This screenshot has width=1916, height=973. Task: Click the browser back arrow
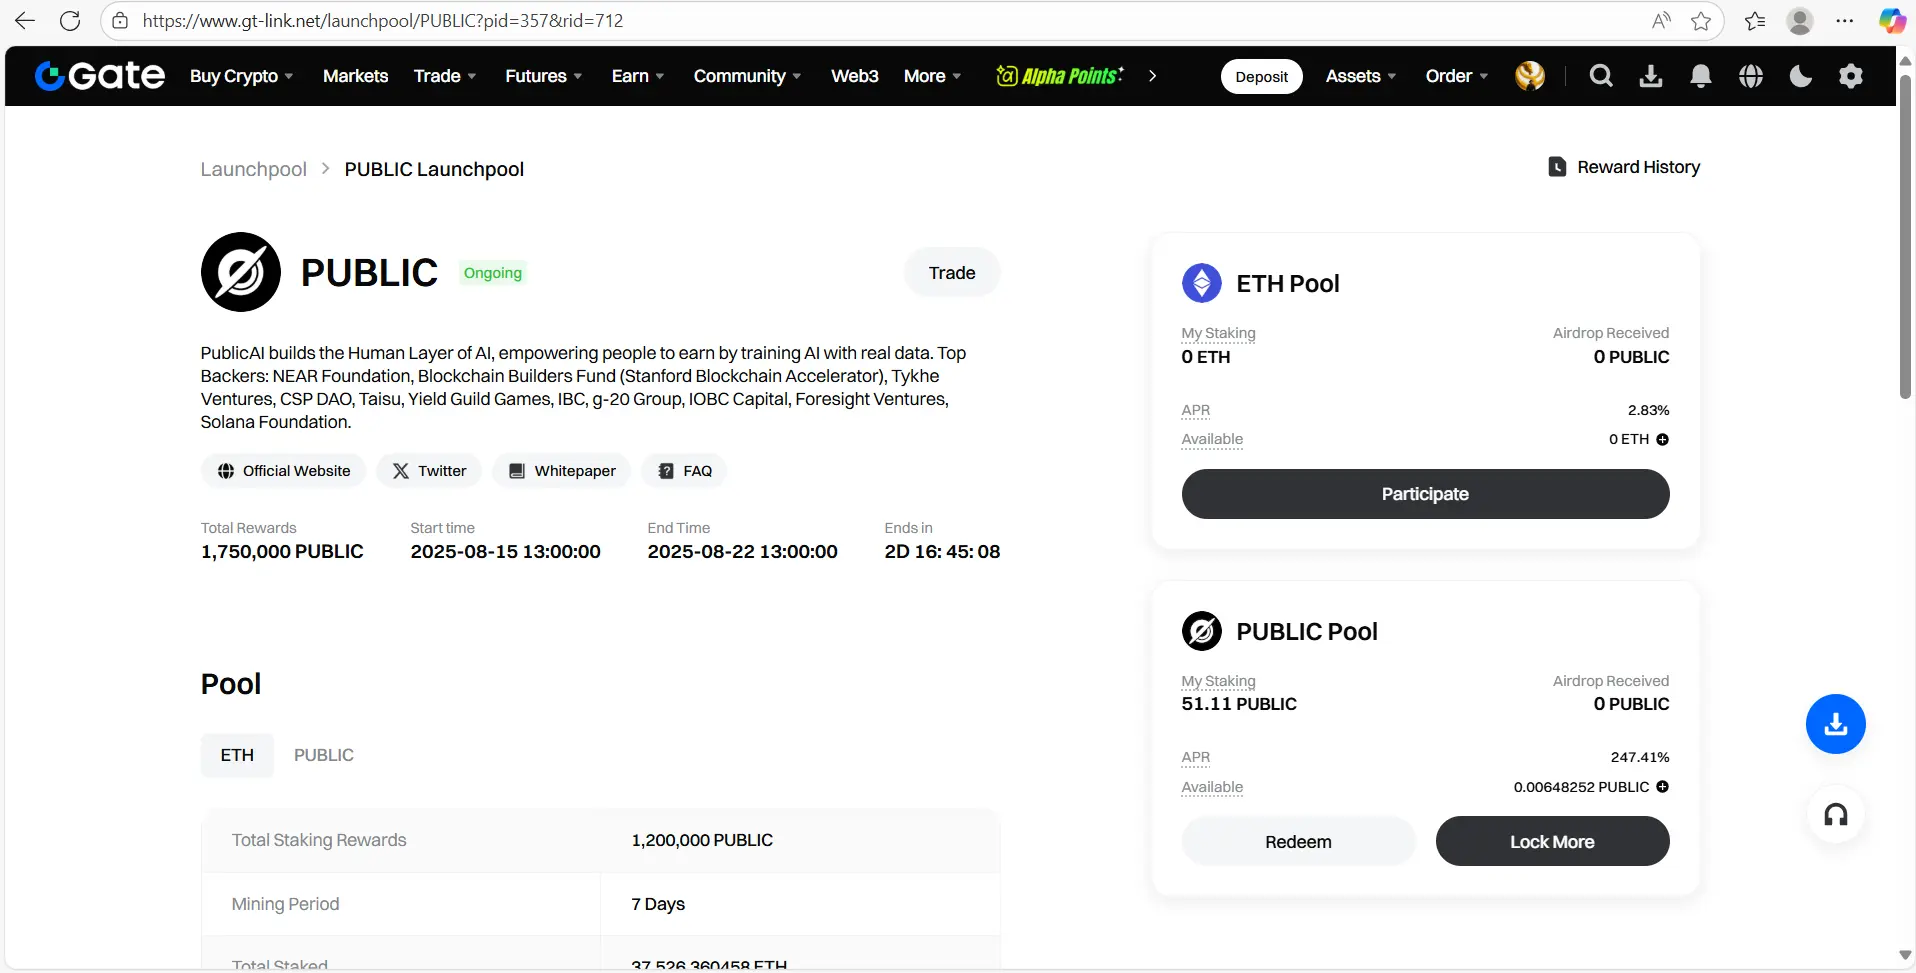point(25,20)
